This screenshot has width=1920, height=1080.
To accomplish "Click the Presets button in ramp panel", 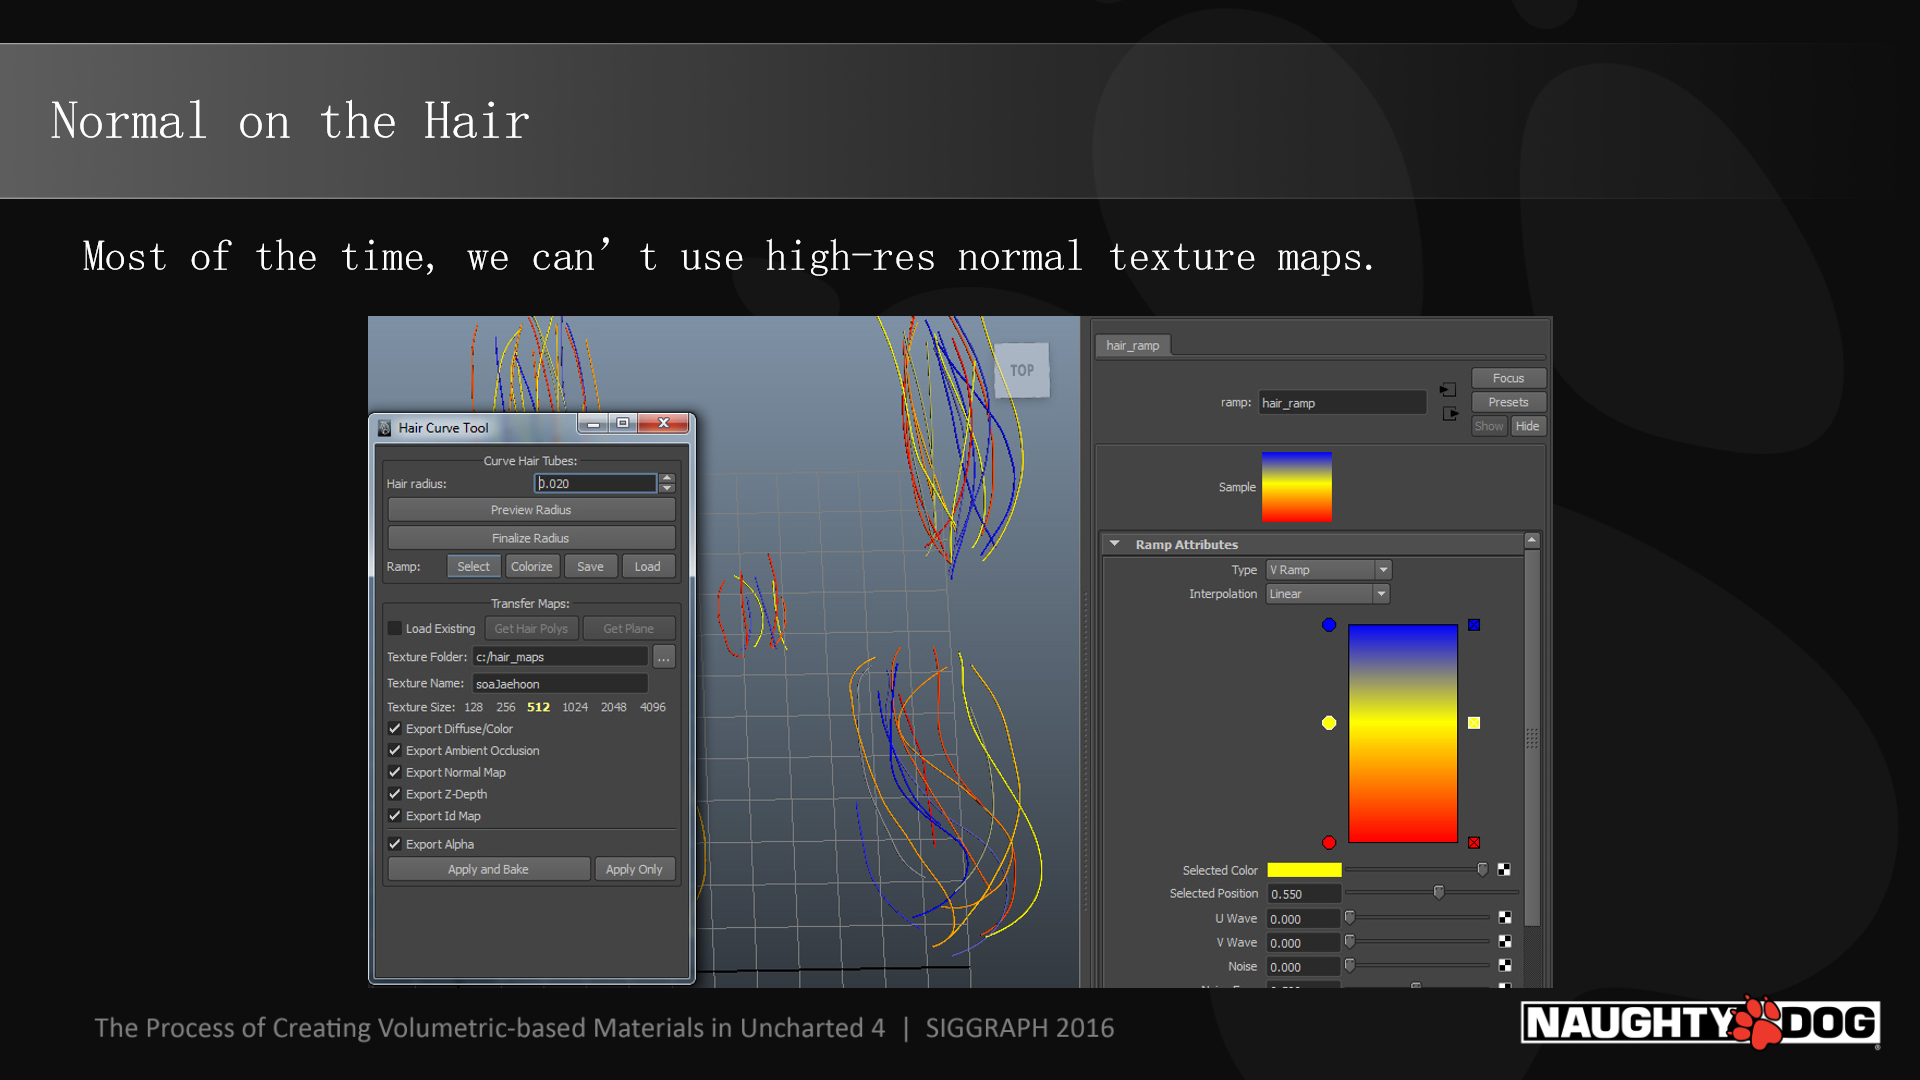I will click(x=1503, y=402).
